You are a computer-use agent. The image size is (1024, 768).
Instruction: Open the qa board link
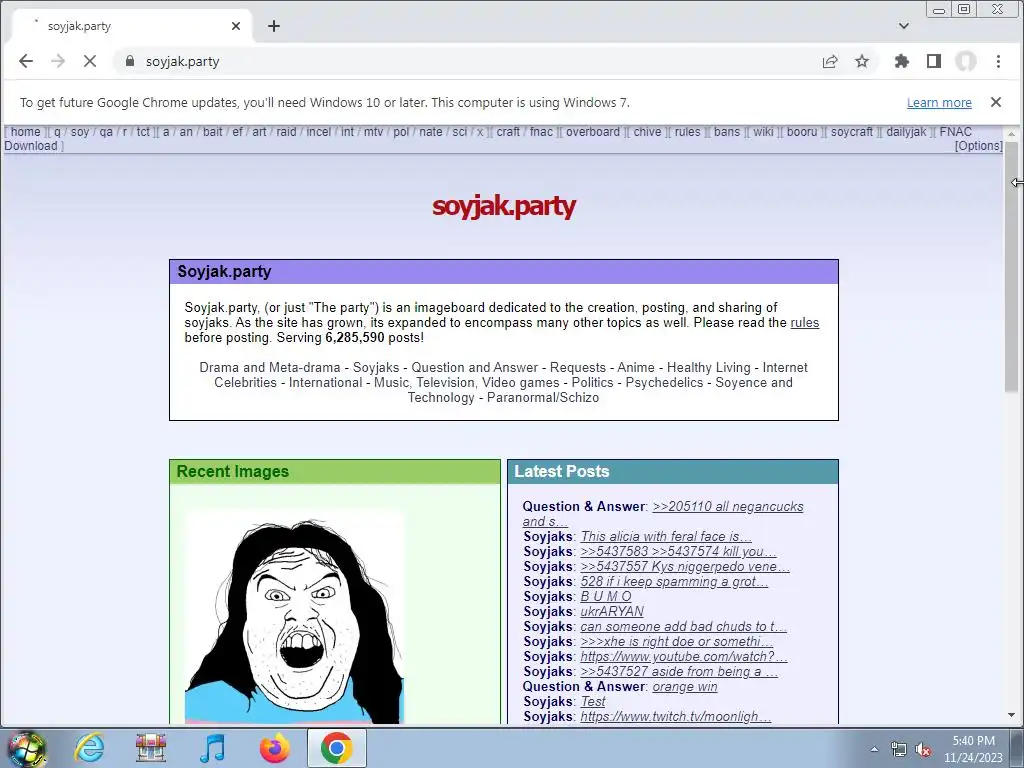[106, 132]
